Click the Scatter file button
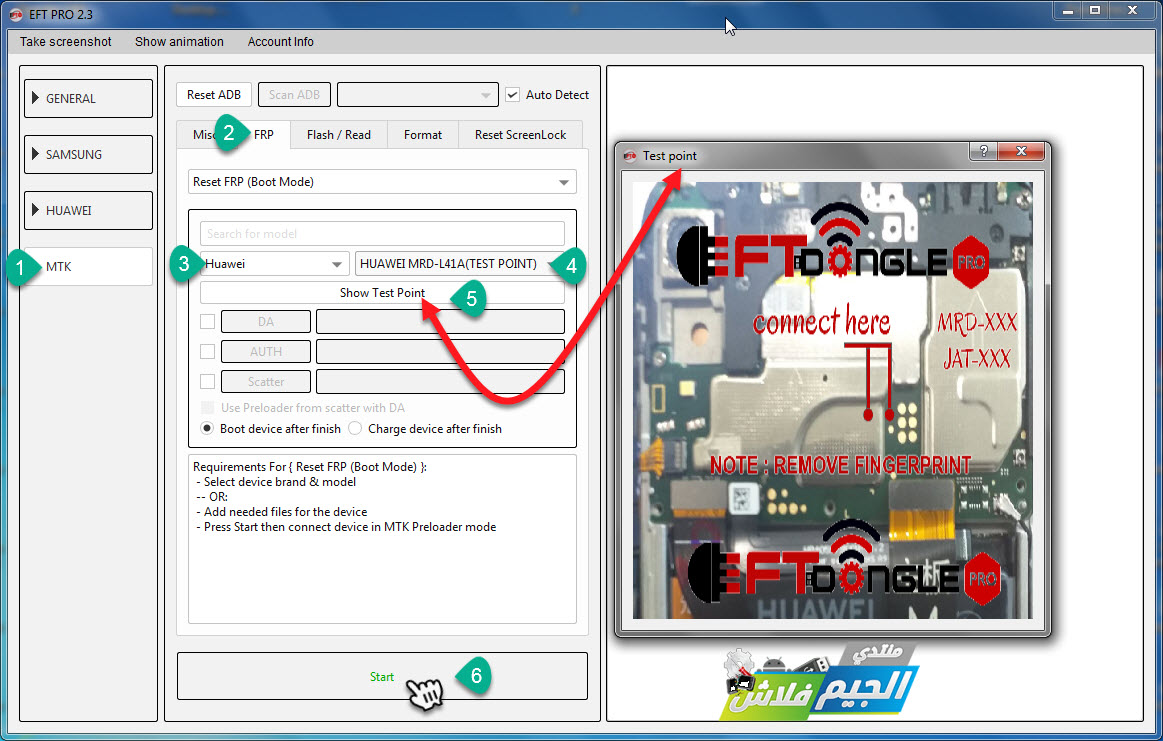 coord(266,381)
